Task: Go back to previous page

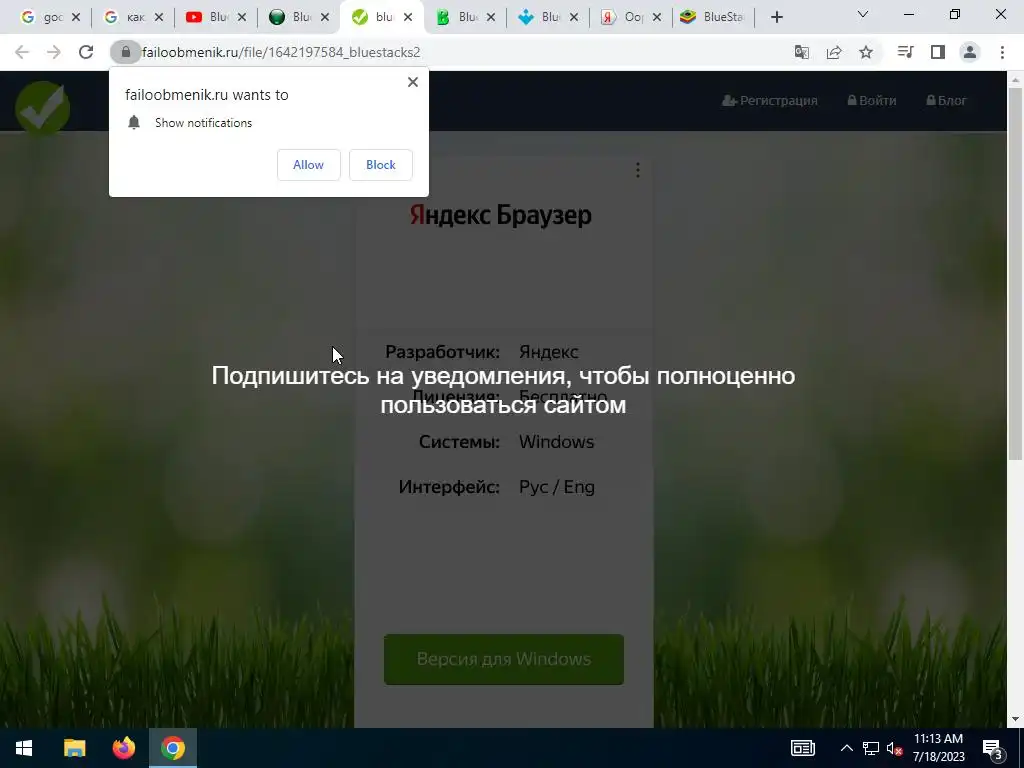Action: click(x=22, y=52)
